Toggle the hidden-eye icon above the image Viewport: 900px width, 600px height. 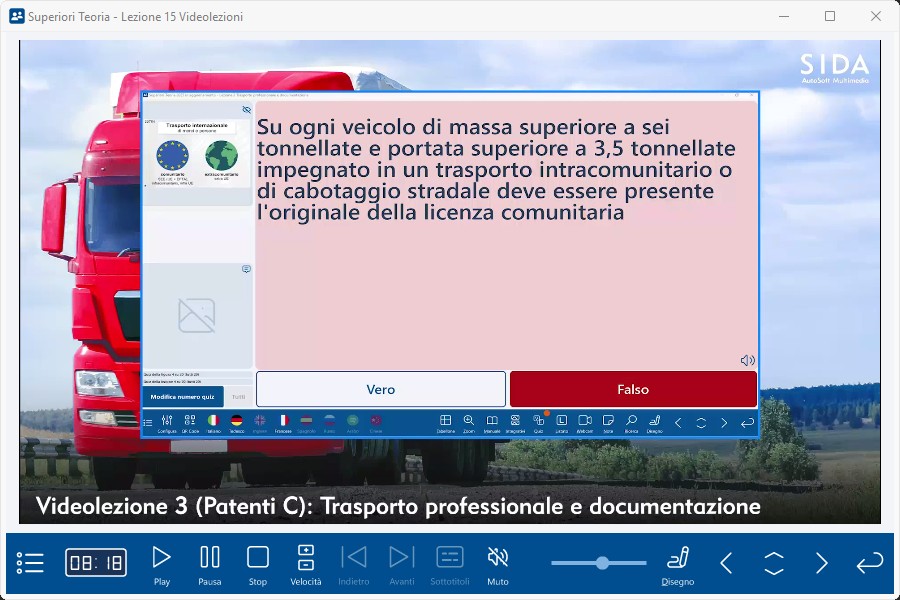[x=246, y=110]
